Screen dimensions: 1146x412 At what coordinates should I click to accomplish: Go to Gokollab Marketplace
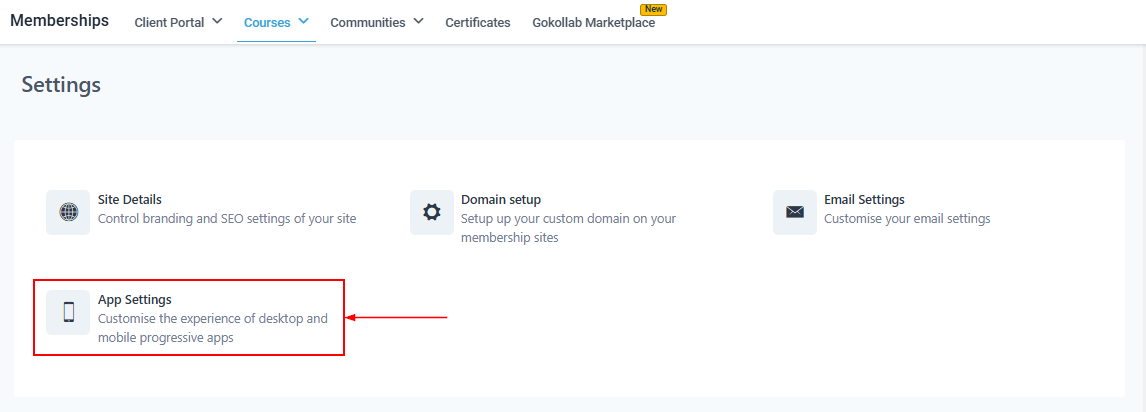(x=594, y=22)
